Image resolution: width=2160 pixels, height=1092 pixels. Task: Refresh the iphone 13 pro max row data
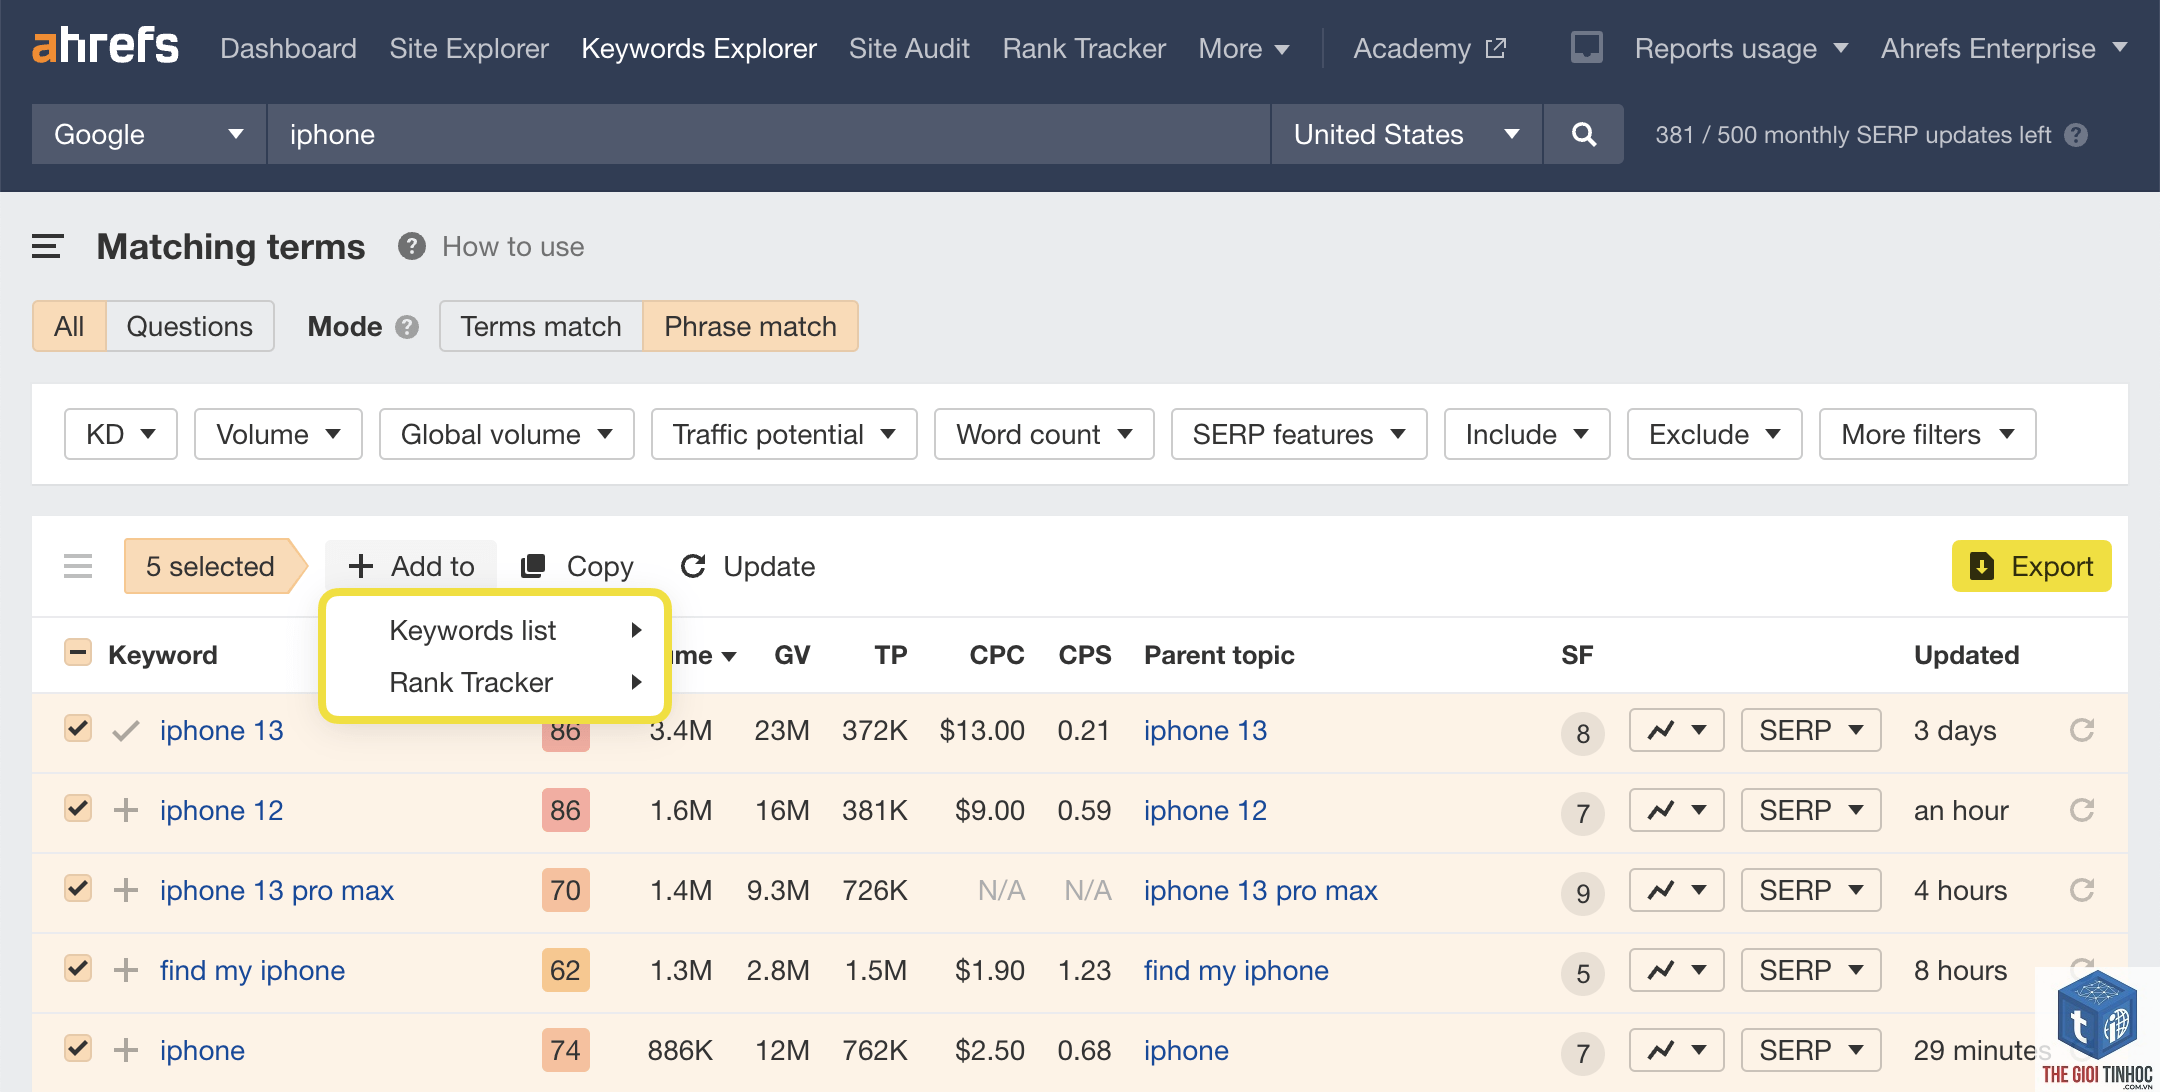coord(2082,890)
